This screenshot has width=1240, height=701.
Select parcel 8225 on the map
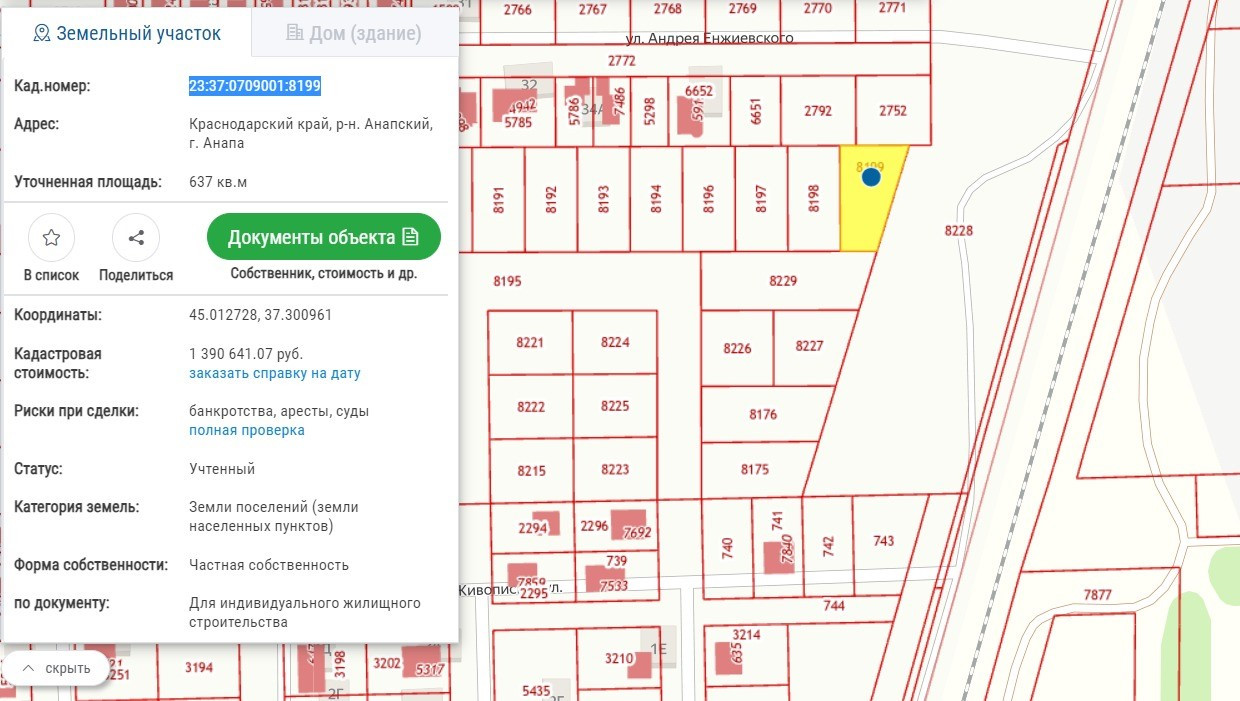(x=615, y=406)
